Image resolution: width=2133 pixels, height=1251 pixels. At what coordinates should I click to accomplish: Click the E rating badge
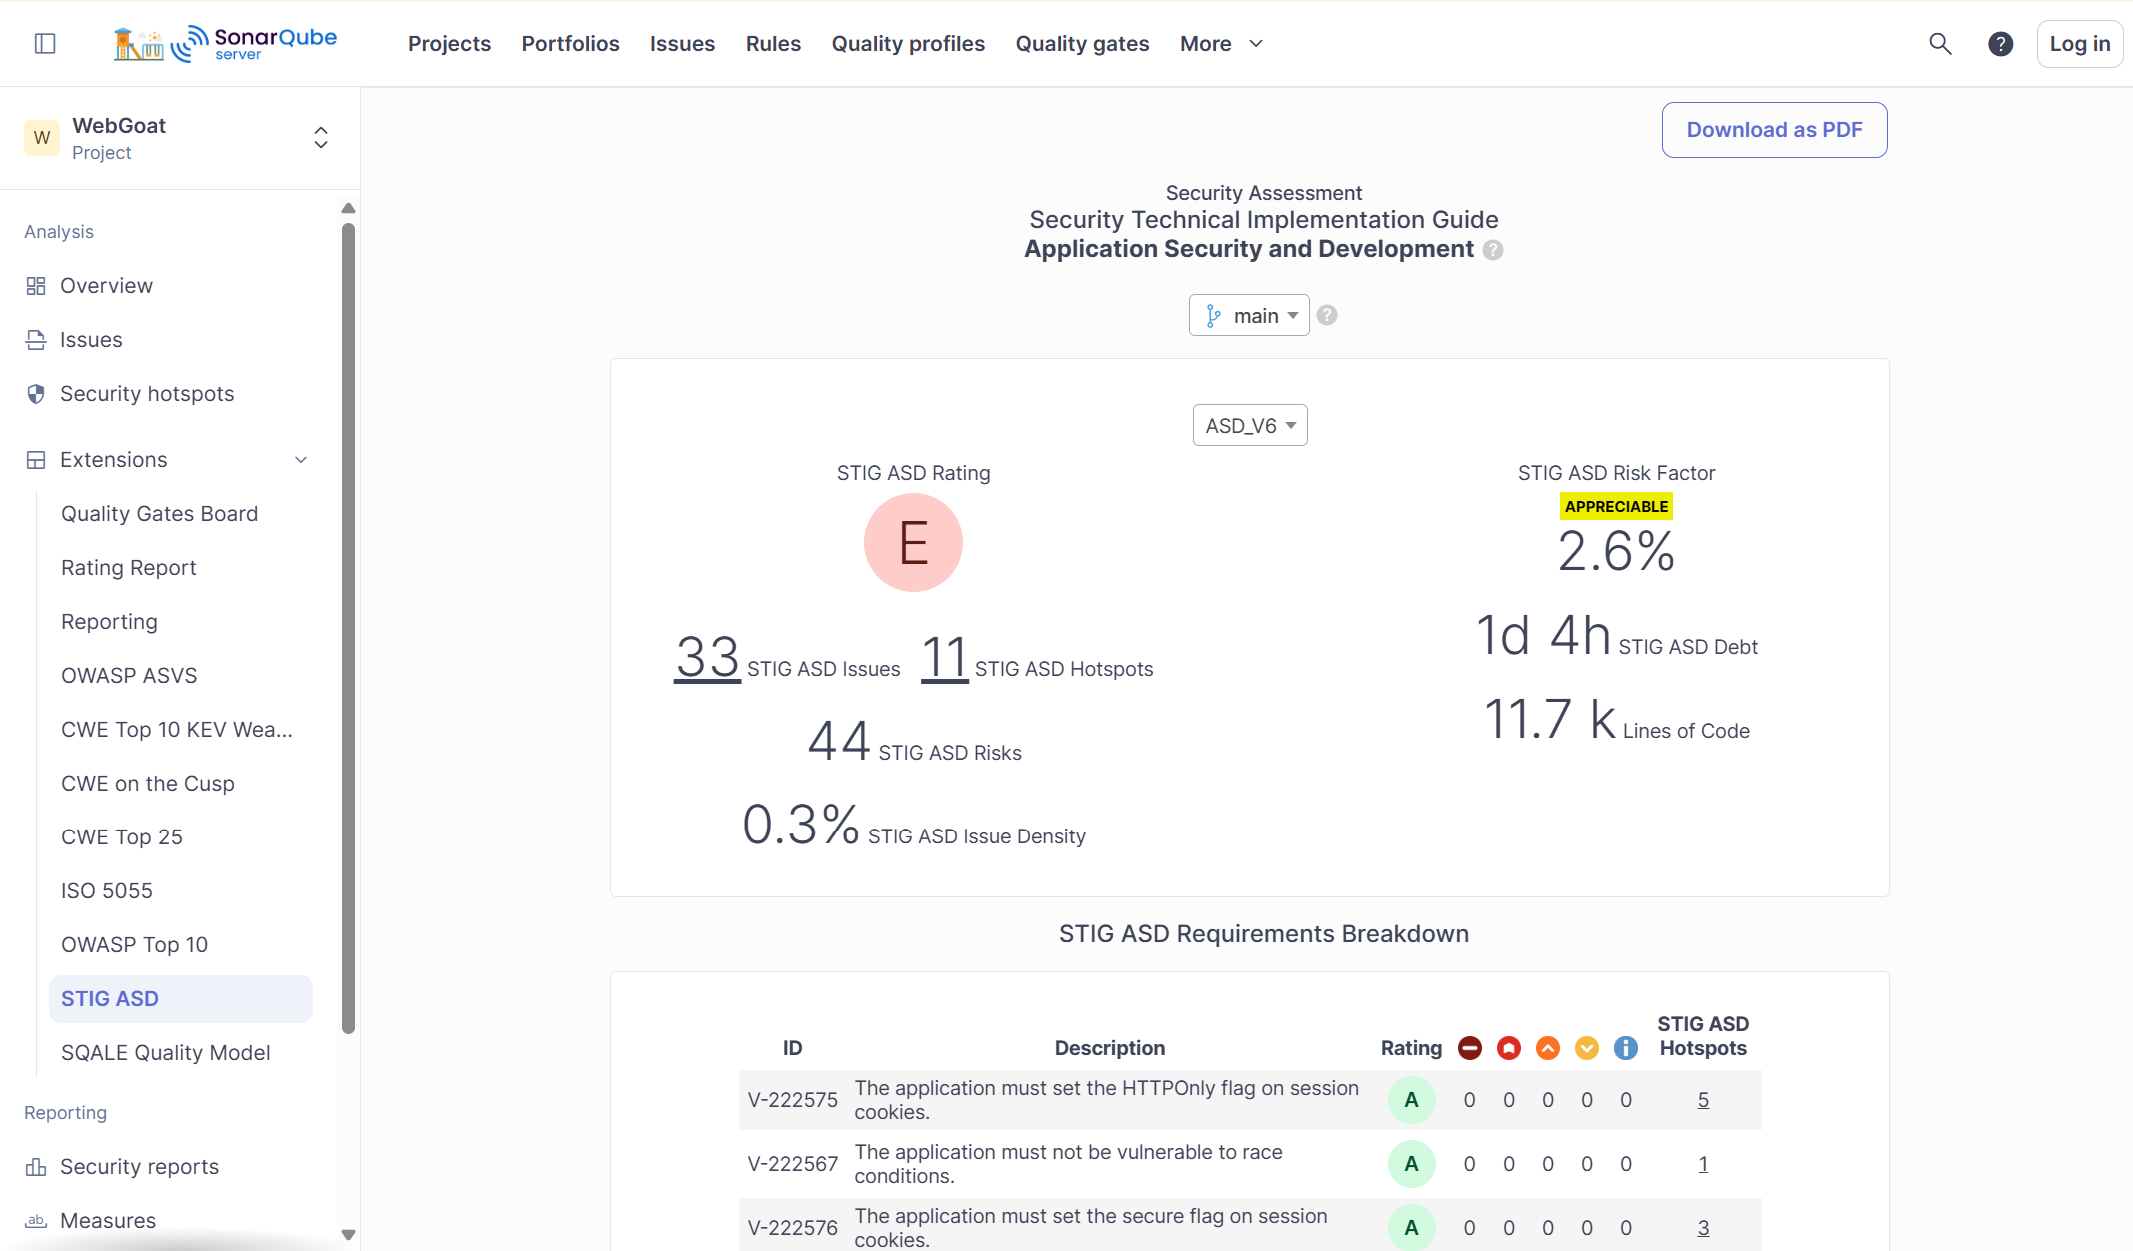click(913, 543)
